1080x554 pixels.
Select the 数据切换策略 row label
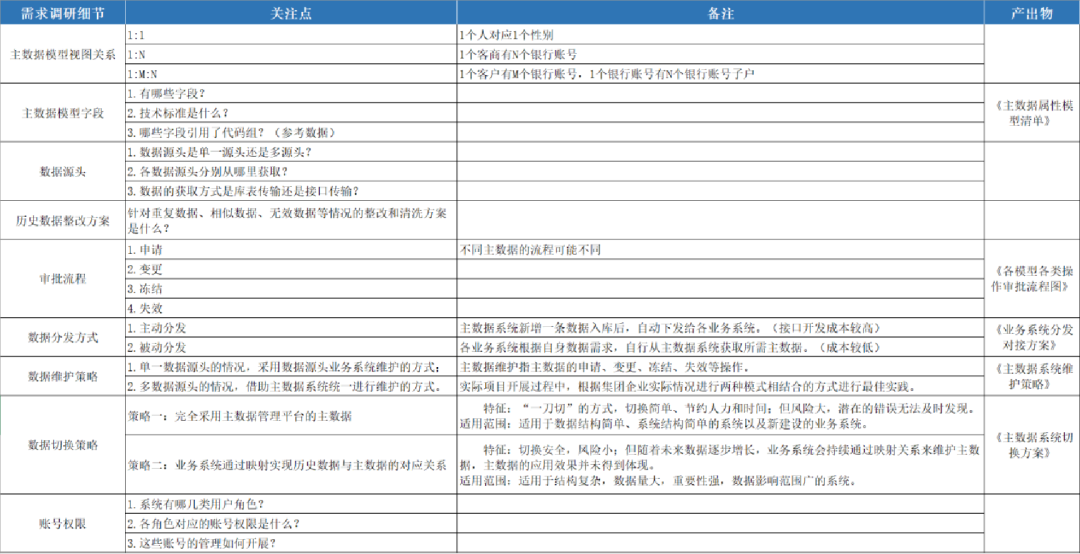[x=62, y=444]
